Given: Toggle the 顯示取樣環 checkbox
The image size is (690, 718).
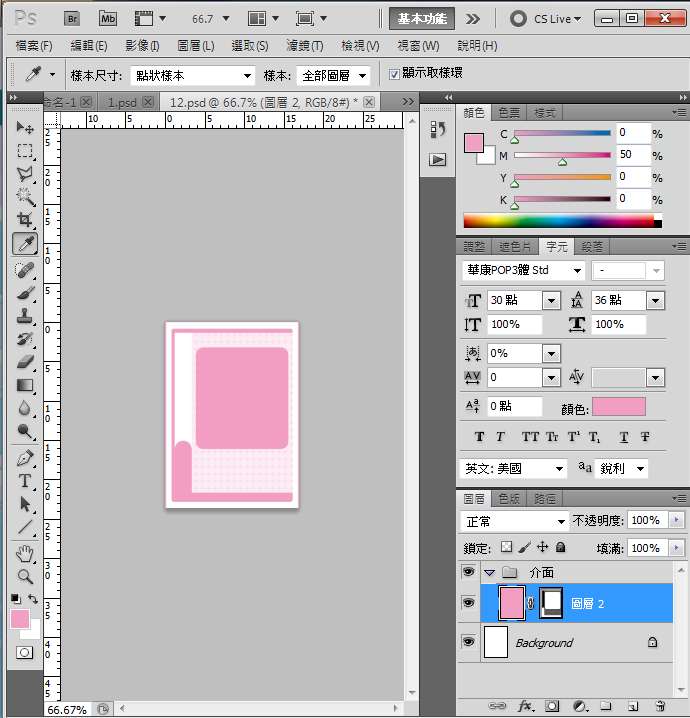Looking at the screenshot, I should pos(394,74).
